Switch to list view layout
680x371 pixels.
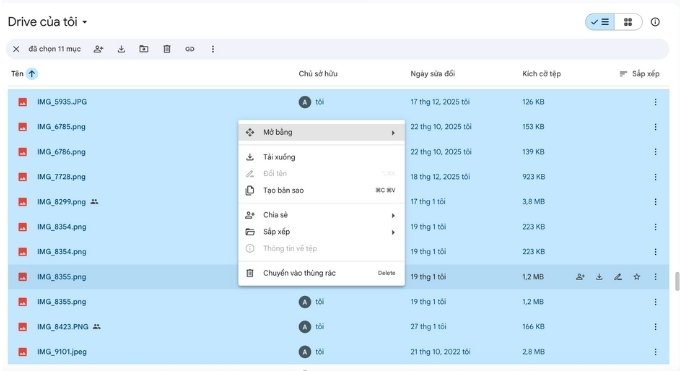(x=600, y=22)
